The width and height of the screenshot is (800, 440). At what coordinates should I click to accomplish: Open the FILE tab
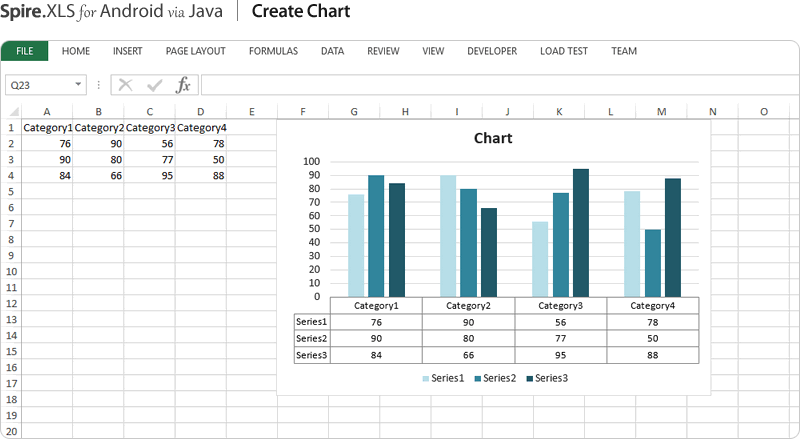pyautogui.click(x=25, y=51)
